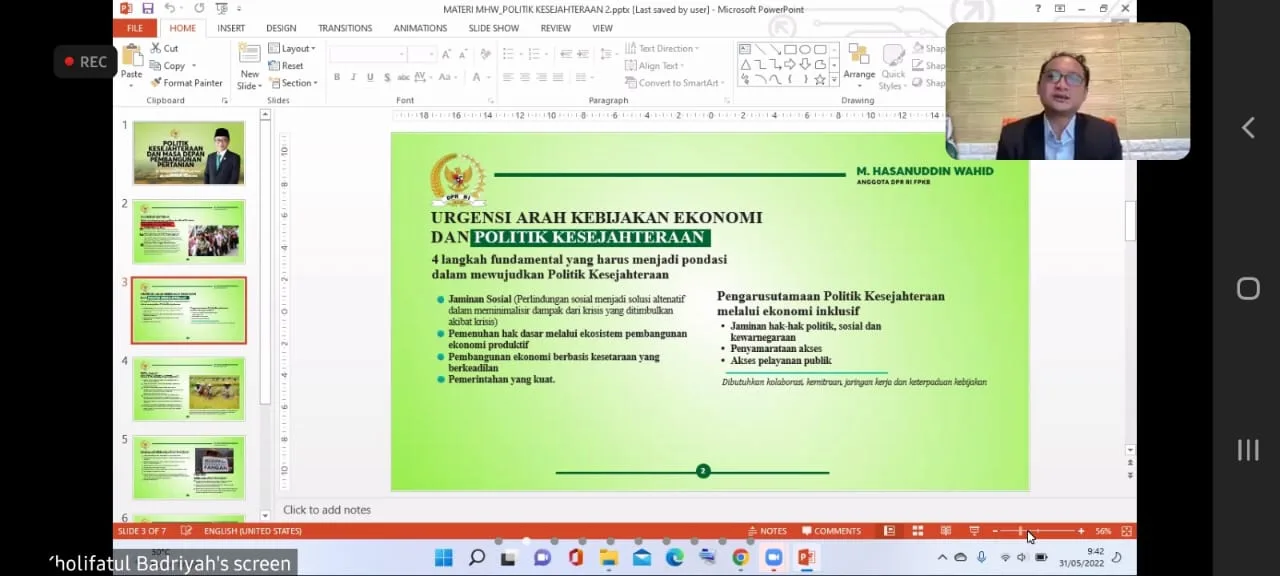This screenshot has height=576, width=1280.
Task: Click the Save icon in quick access toolbar
Action: 148,9
